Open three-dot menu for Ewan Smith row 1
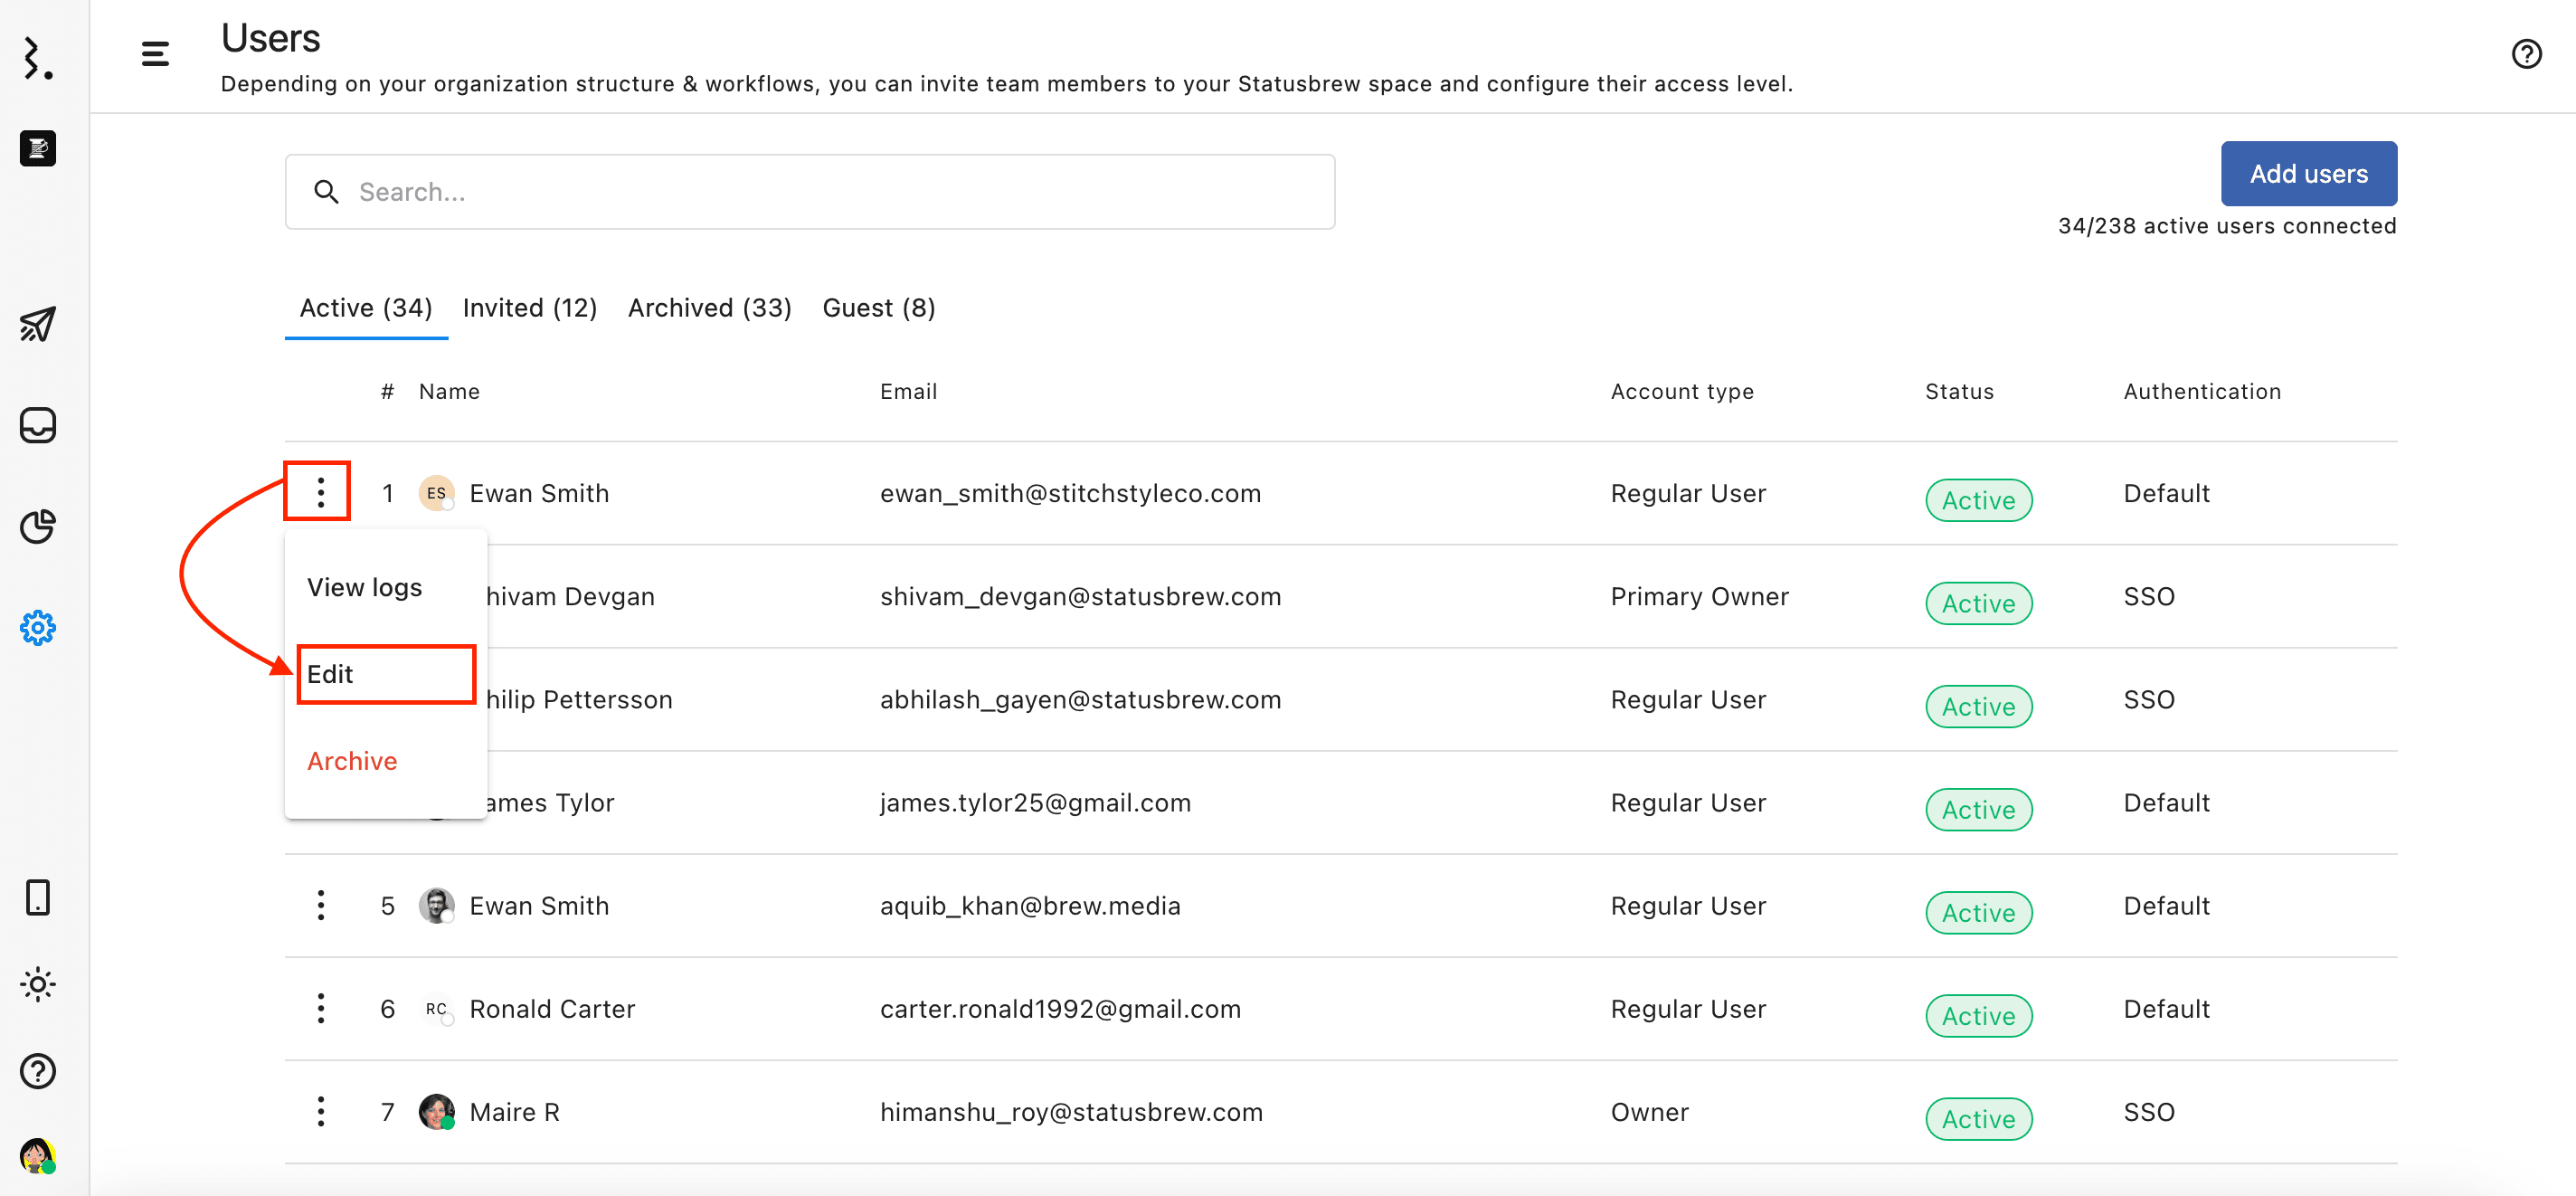This screenshot has width=2576, height=1196. coord(320,492)
